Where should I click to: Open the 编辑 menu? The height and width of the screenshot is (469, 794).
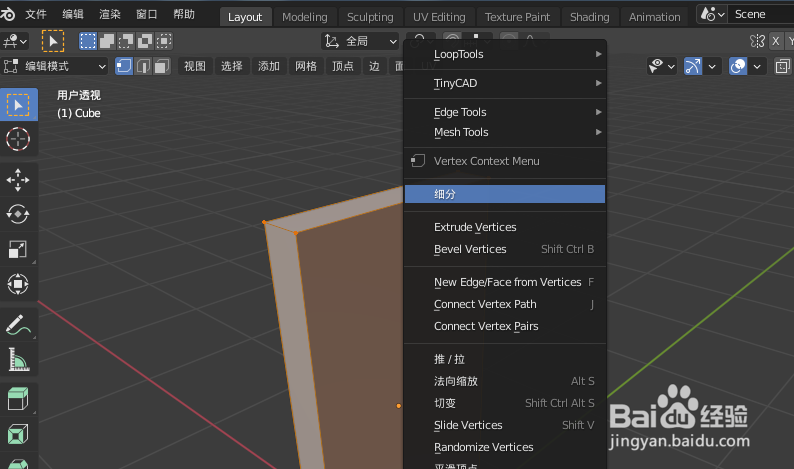(73, 14)
